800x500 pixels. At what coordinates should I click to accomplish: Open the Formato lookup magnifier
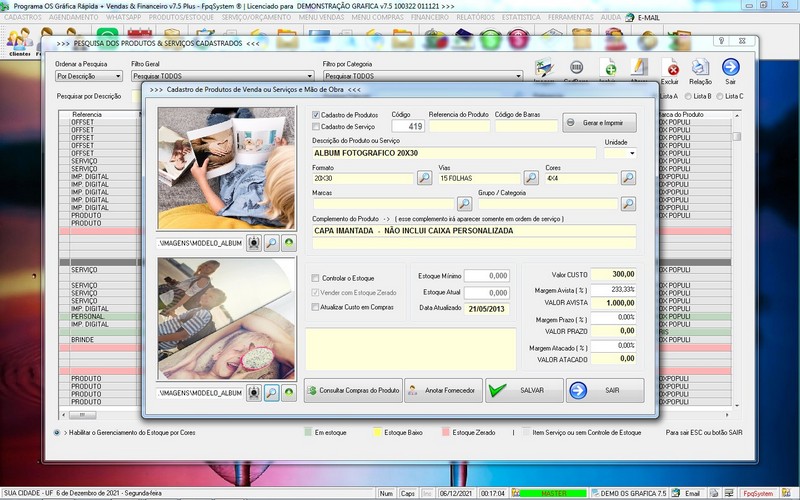(x=424, y=178)
